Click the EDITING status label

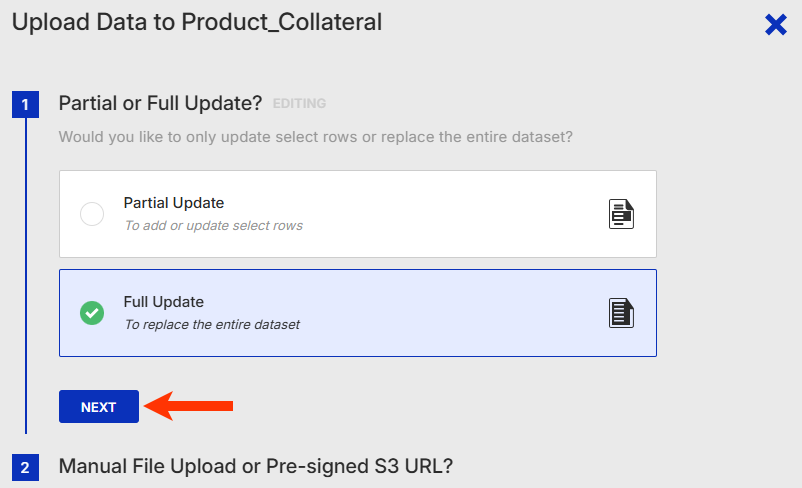click(x=299, y=104)
